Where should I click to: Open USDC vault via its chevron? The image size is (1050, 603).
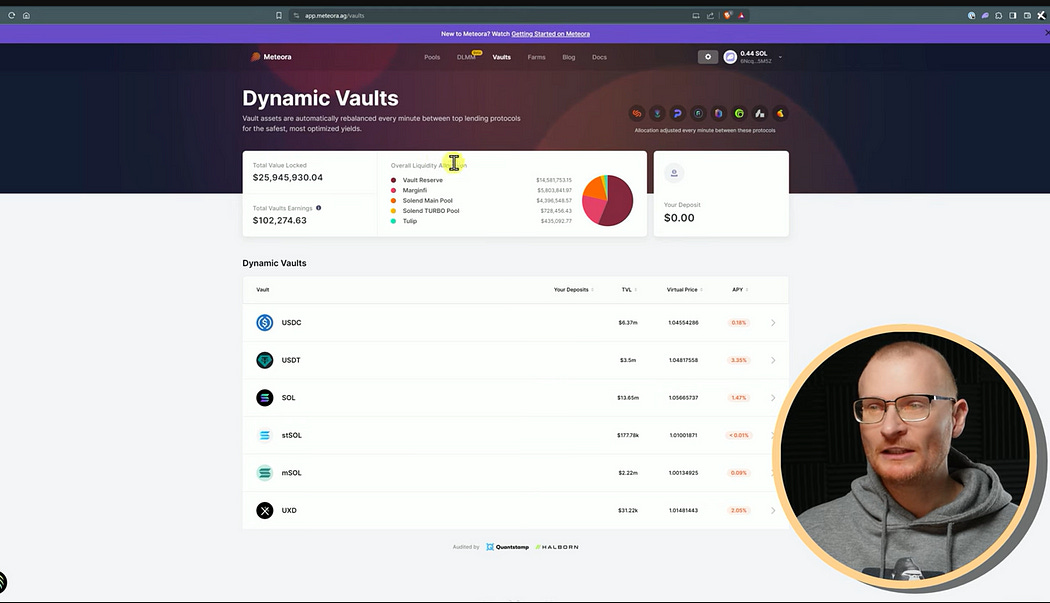pyautogui.click(x=773, y=322)
